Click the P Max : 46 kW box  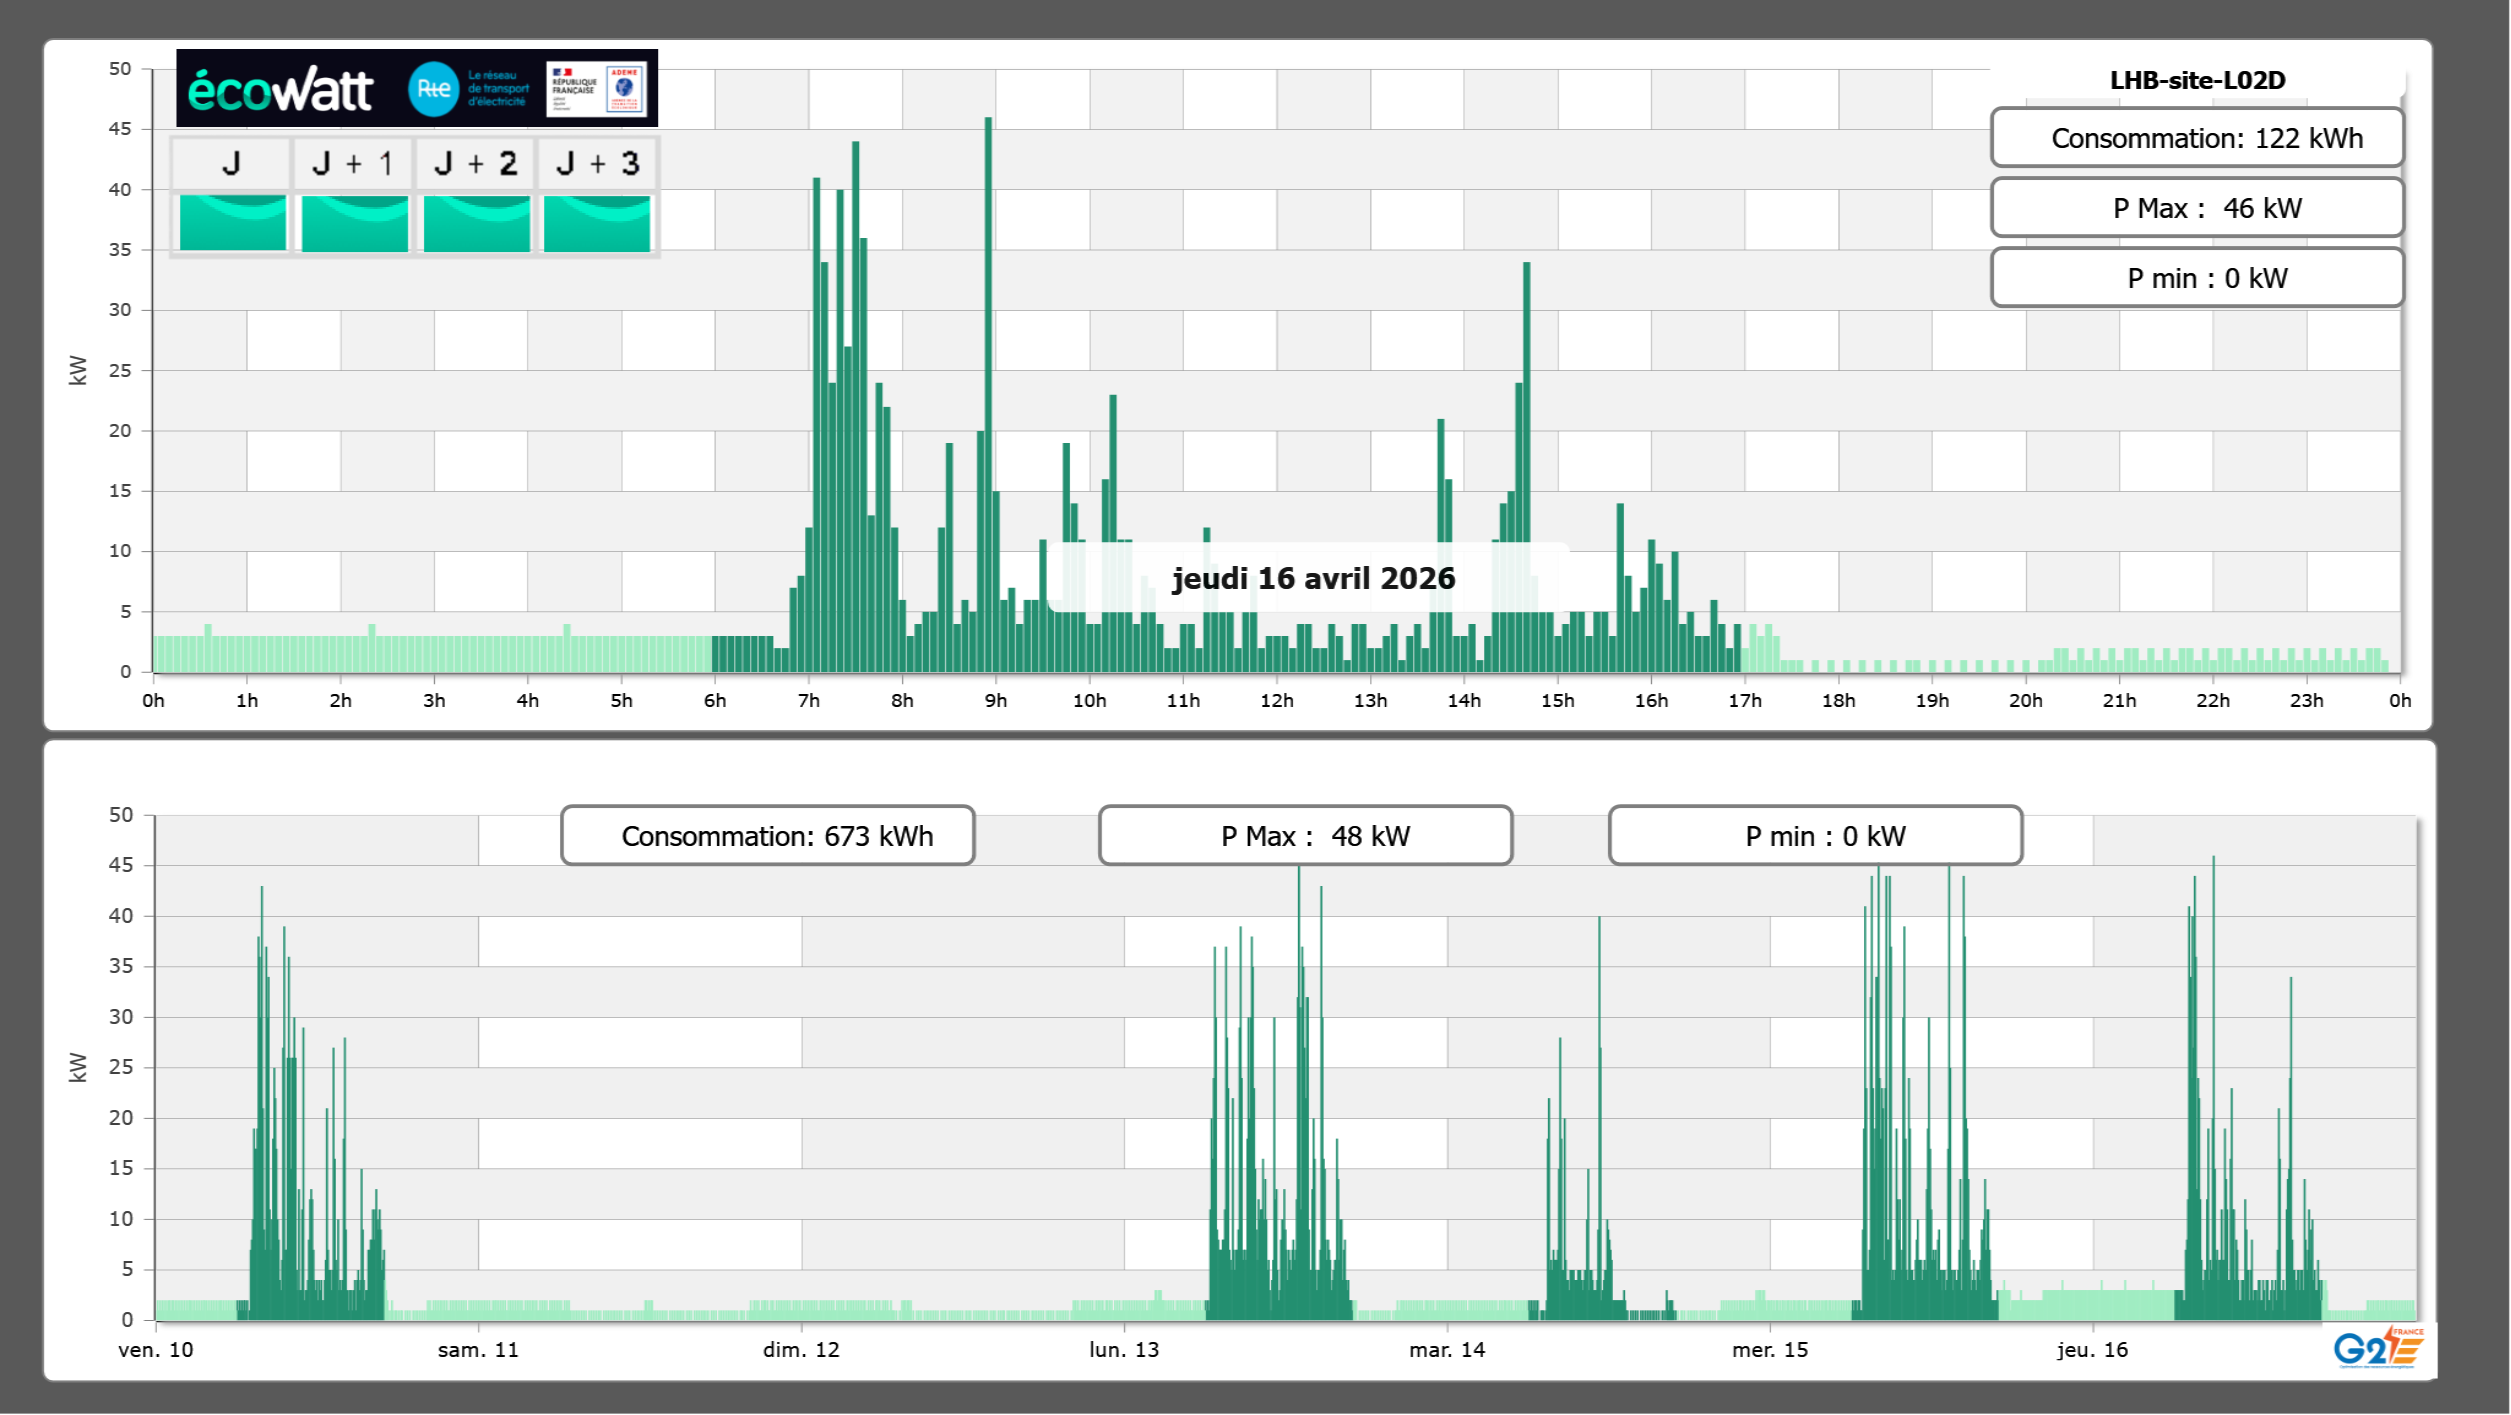click(2197, 208)
